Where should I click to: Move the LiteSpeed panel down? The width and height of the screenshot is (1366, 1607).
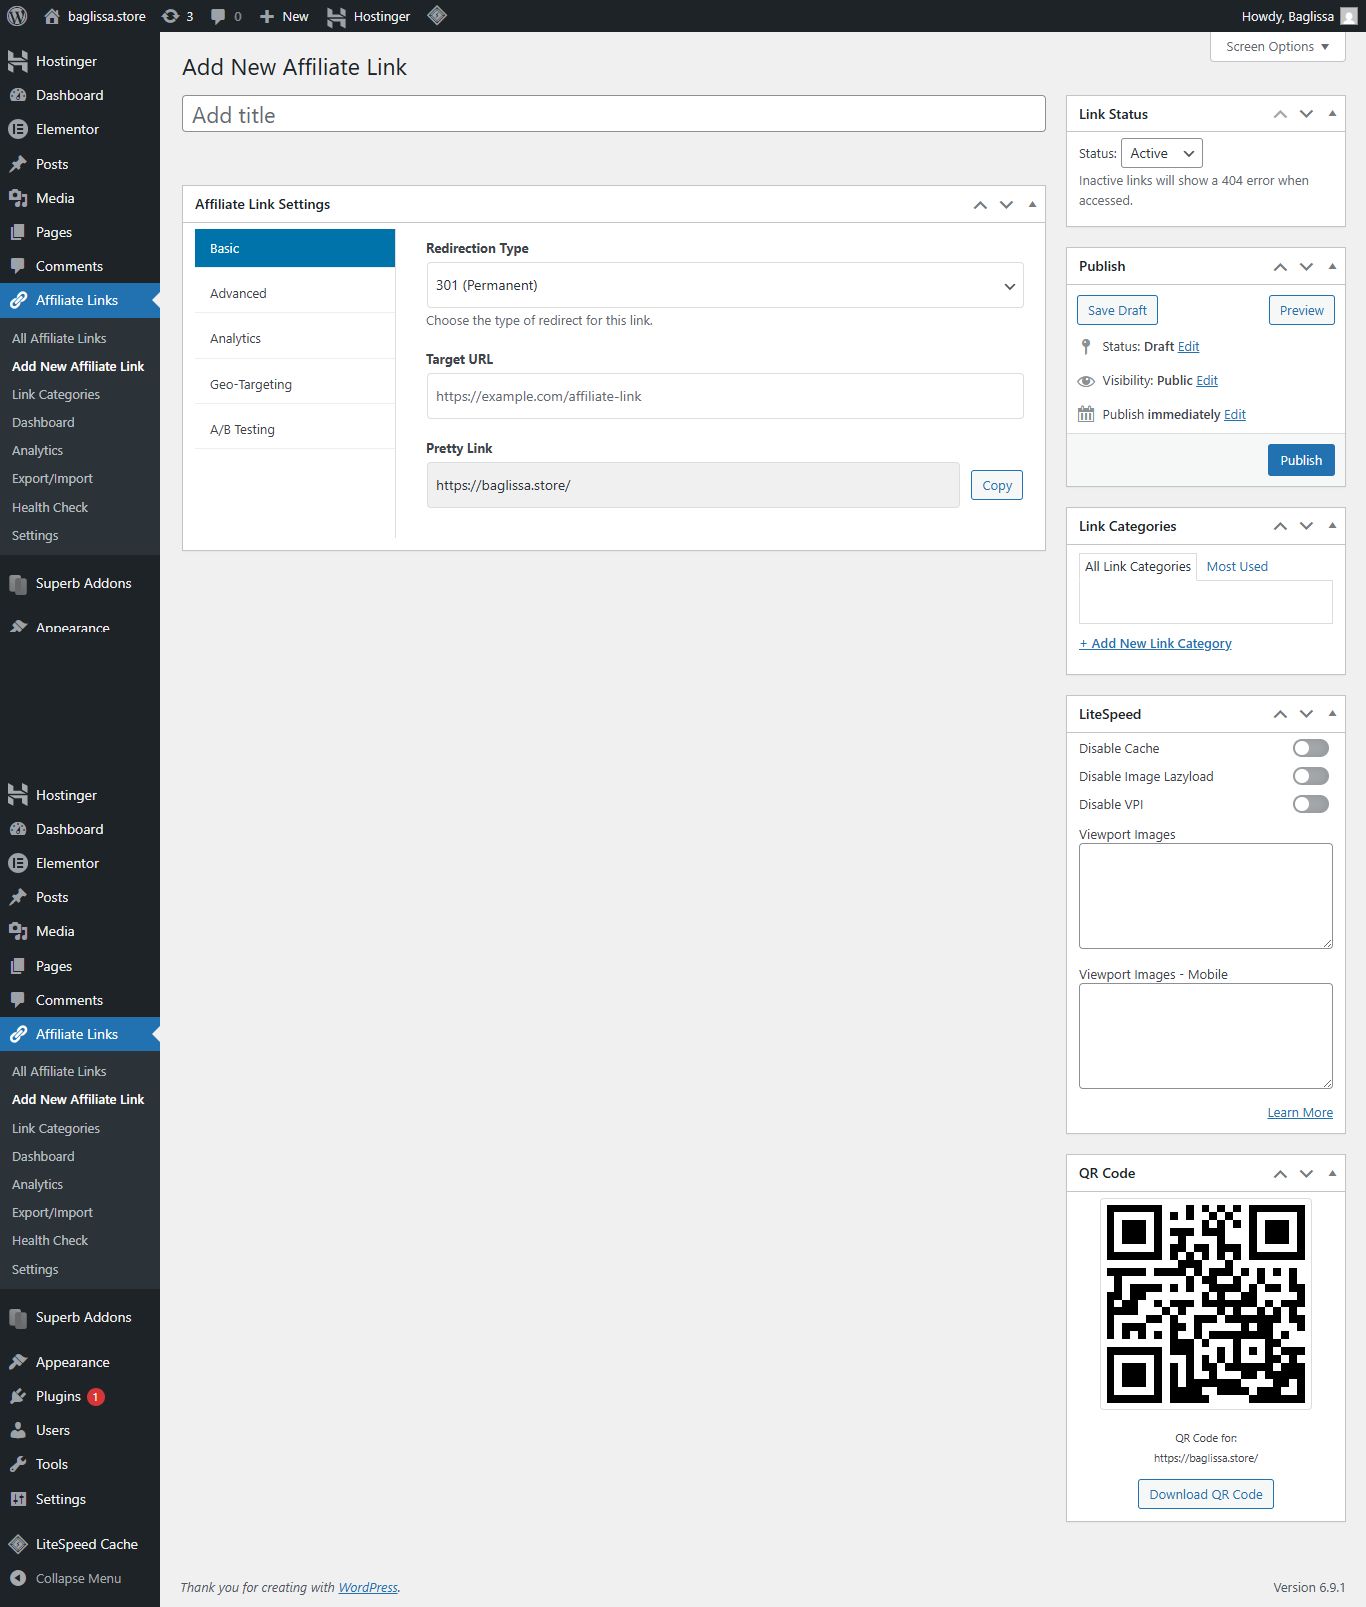[x=1306, y=714]
